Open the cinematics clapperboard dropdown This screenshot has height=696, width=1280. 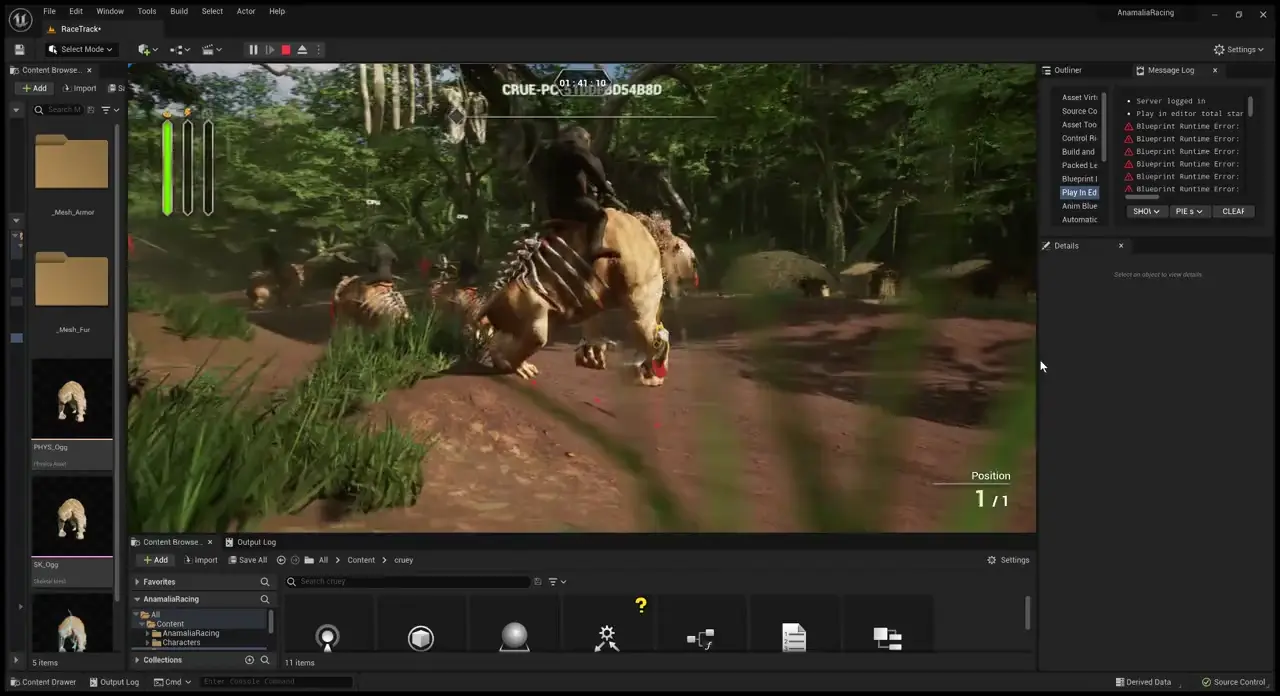pos(212,49)
